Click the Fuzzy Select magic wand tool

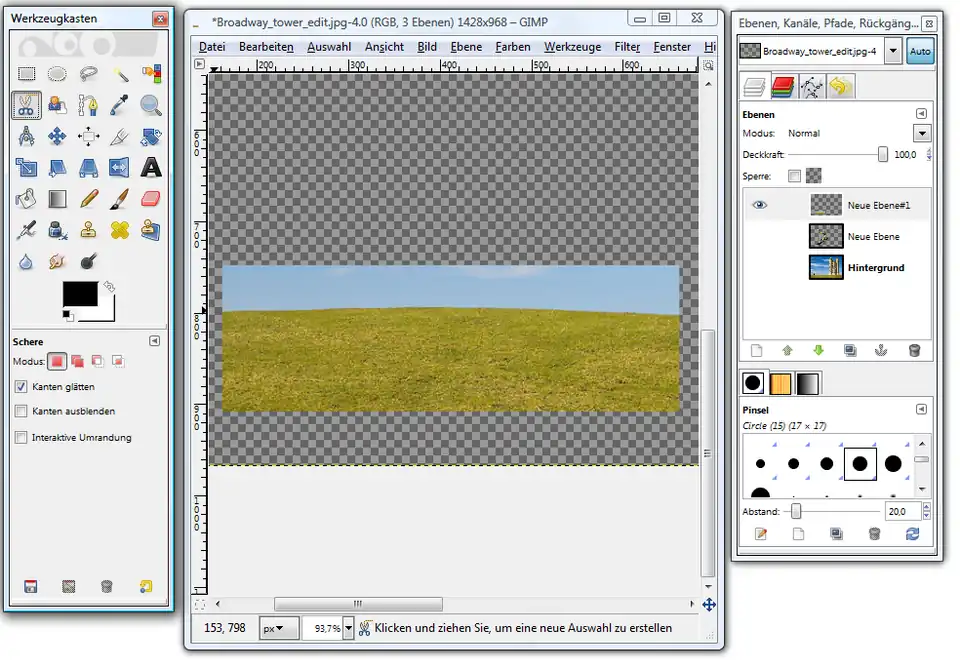[x=120, y=74]
